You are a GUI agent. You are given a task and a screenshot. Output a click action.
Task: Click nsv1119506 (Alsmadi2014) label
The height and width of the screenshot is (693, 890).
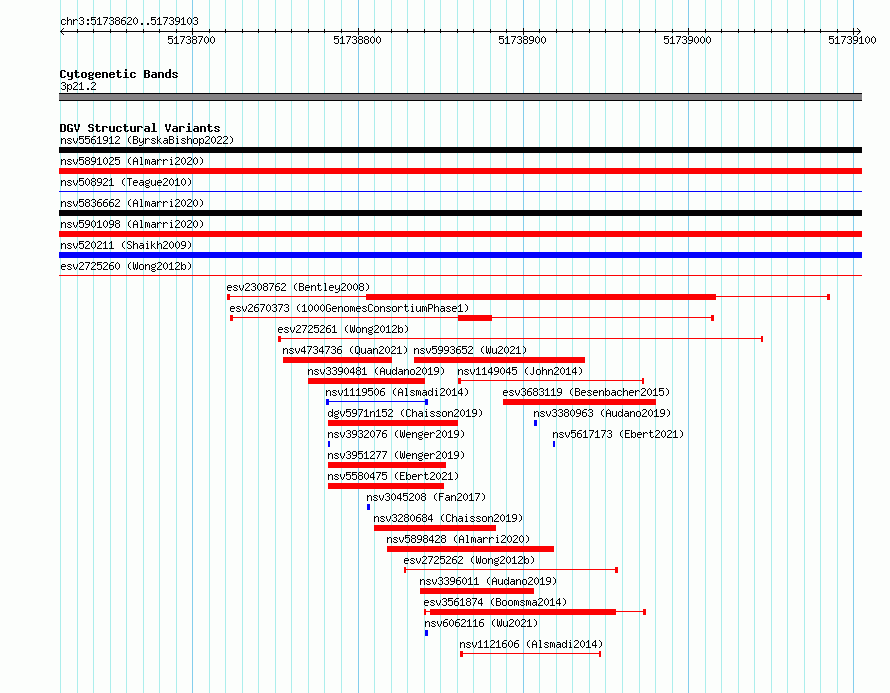397,392
